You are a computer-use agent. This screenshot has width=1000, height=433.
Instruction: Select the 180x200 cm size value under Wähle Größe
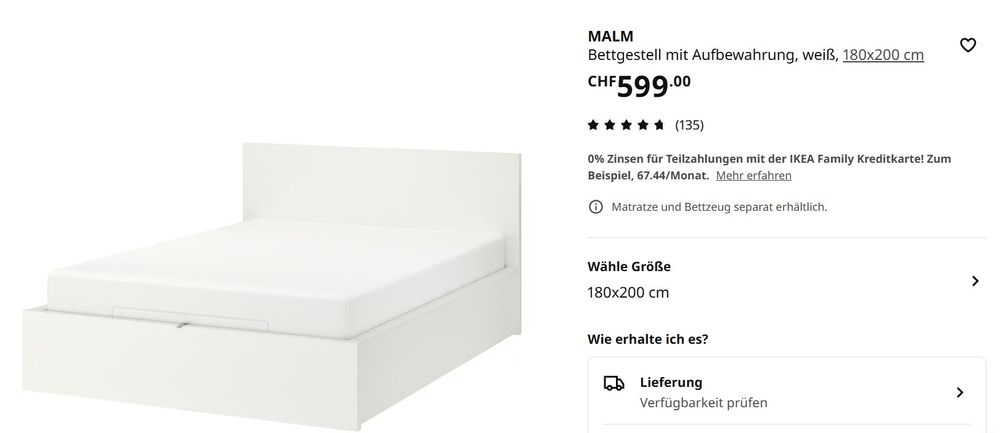(628, 293)
